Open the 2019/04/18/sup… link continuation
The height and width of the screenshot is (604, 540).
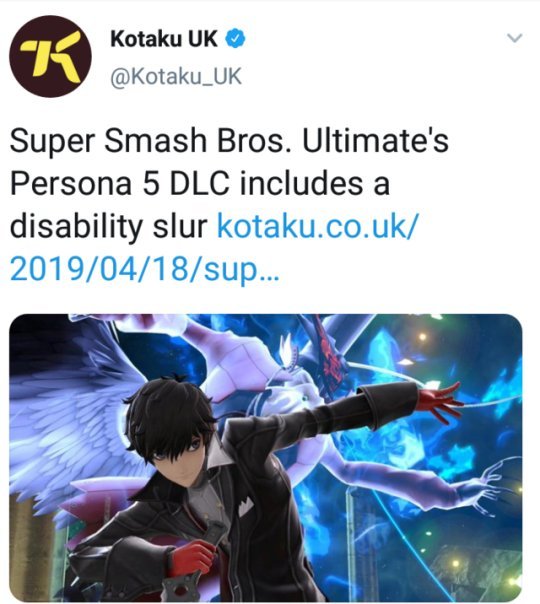pyautogui.click(x=143, y=269)
